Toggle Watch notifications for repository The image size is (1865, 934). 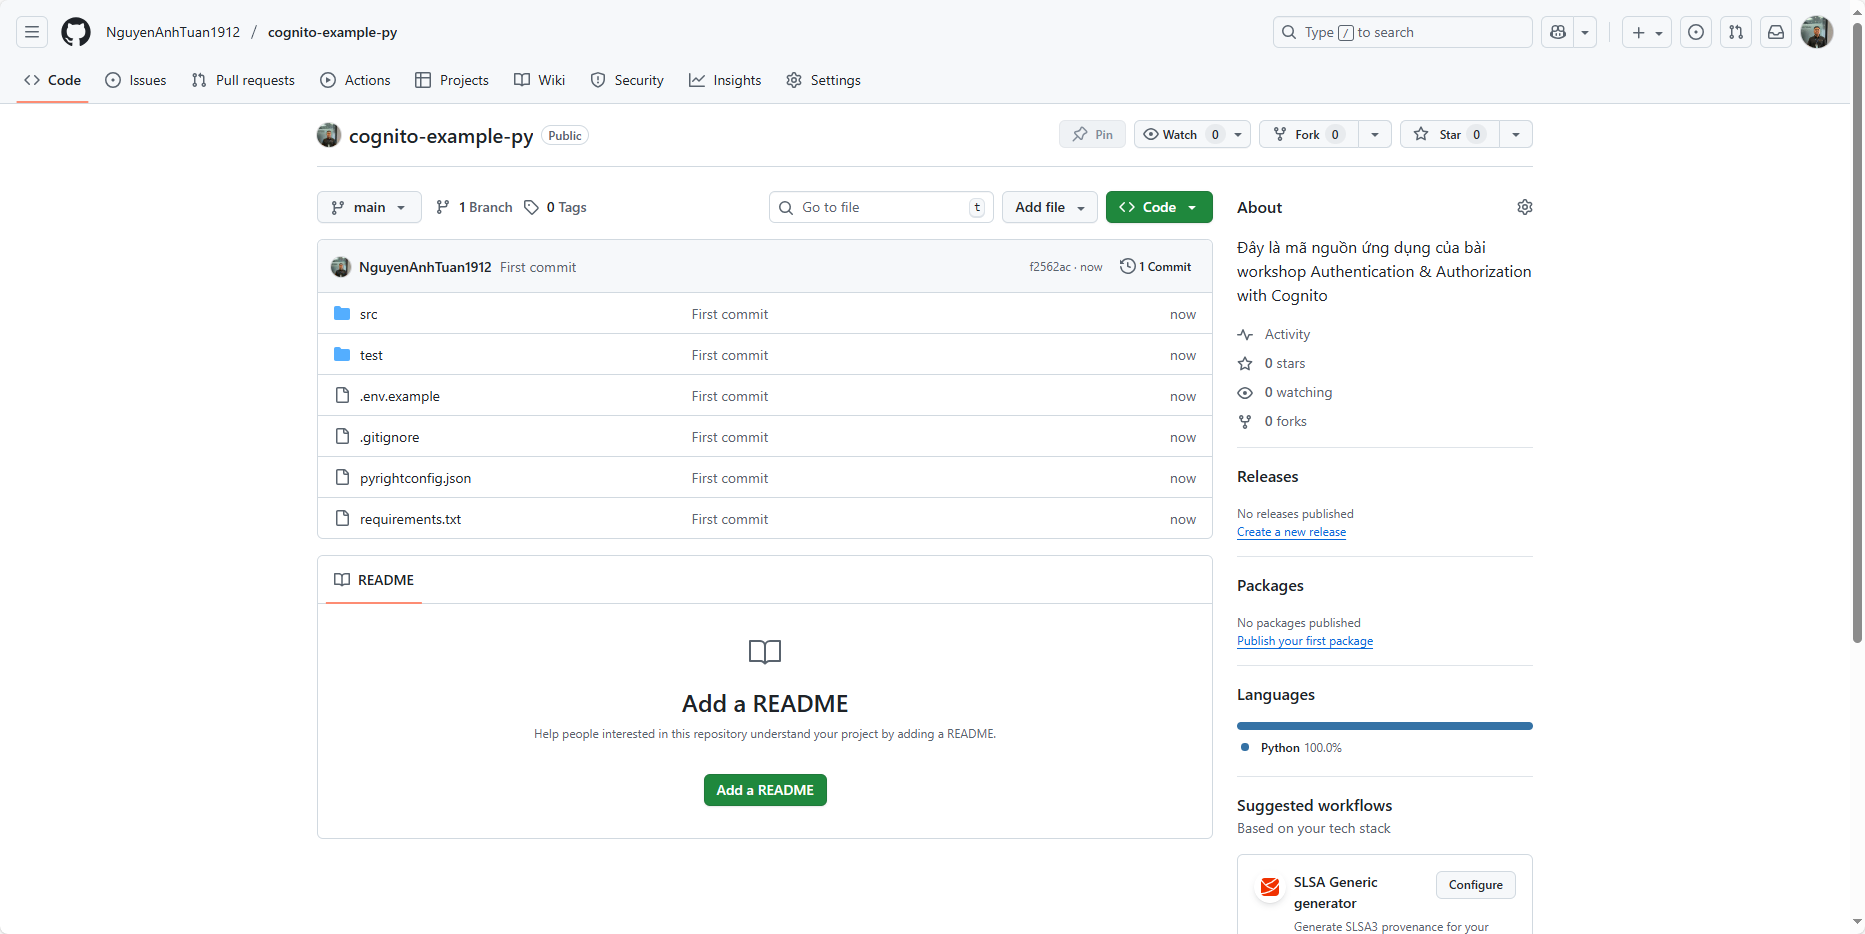pos(1180,135)
